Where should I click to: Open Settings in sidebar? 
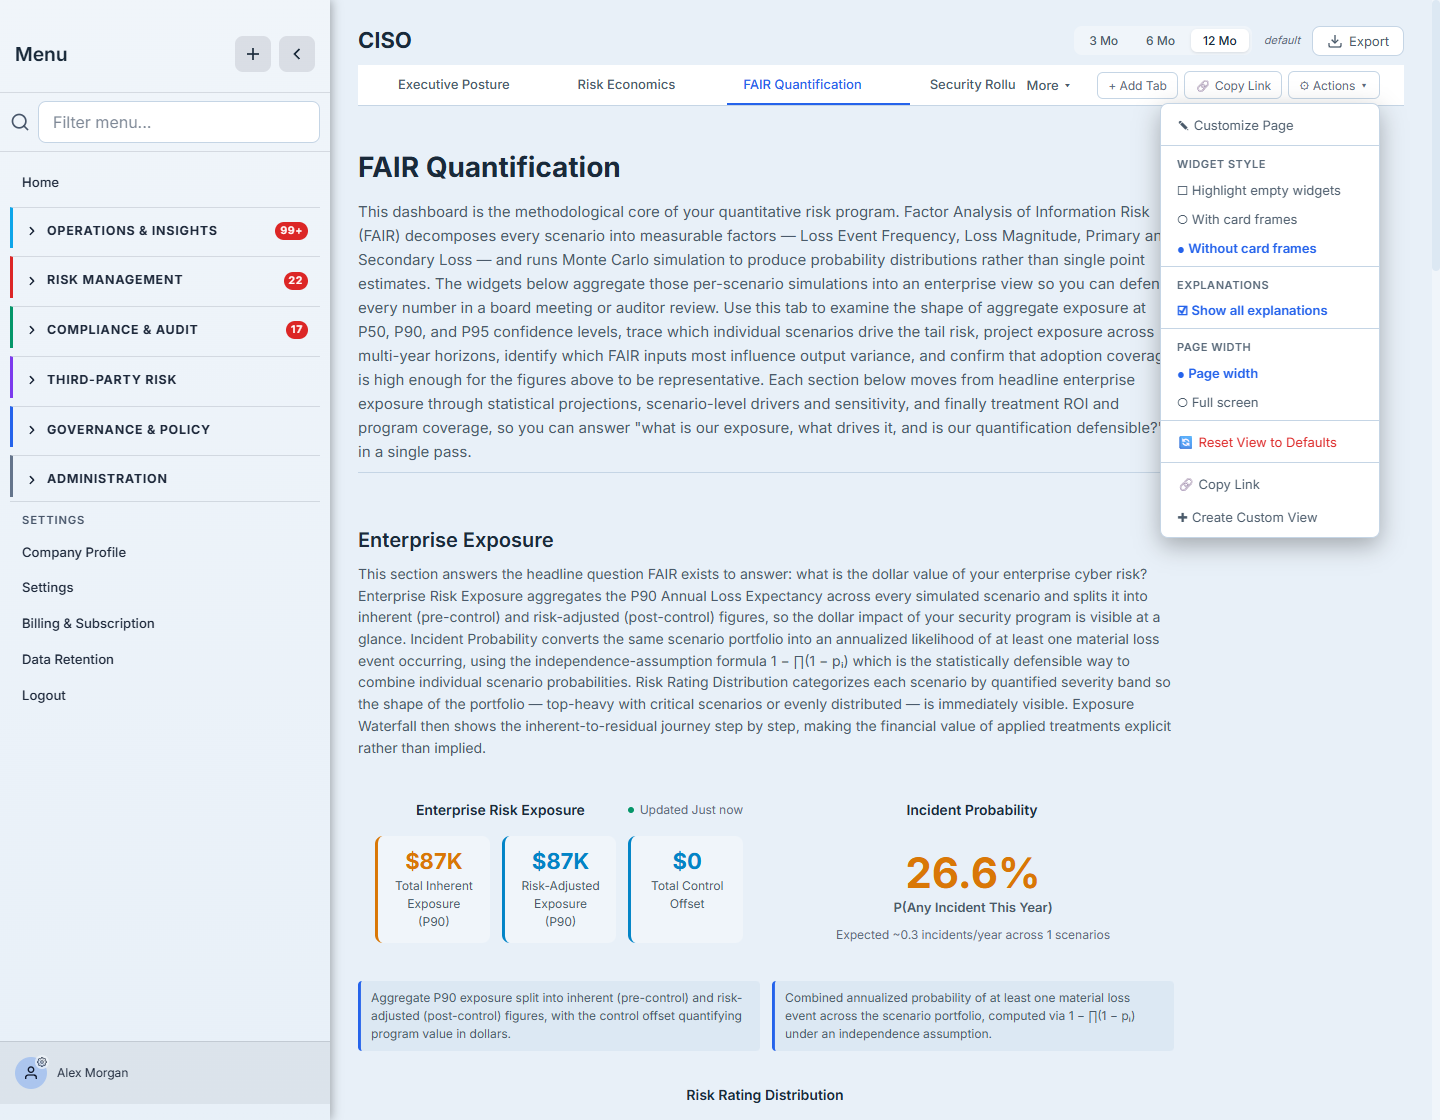[x=47, y=587]
